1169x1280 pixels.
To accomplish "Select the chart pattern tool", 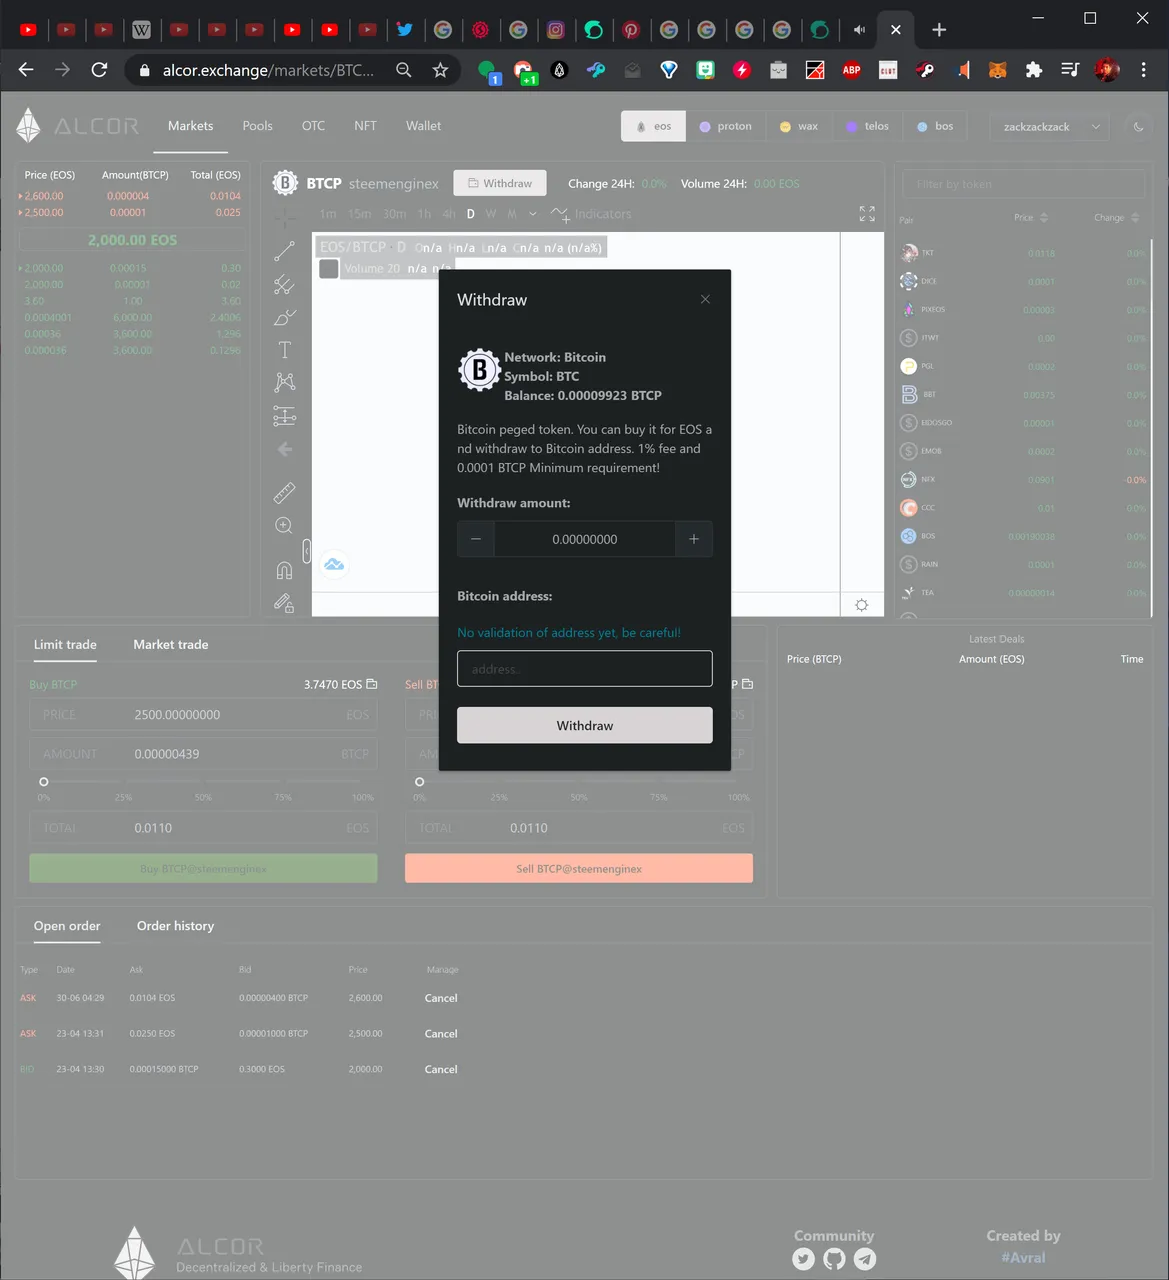I will point(284,382).
